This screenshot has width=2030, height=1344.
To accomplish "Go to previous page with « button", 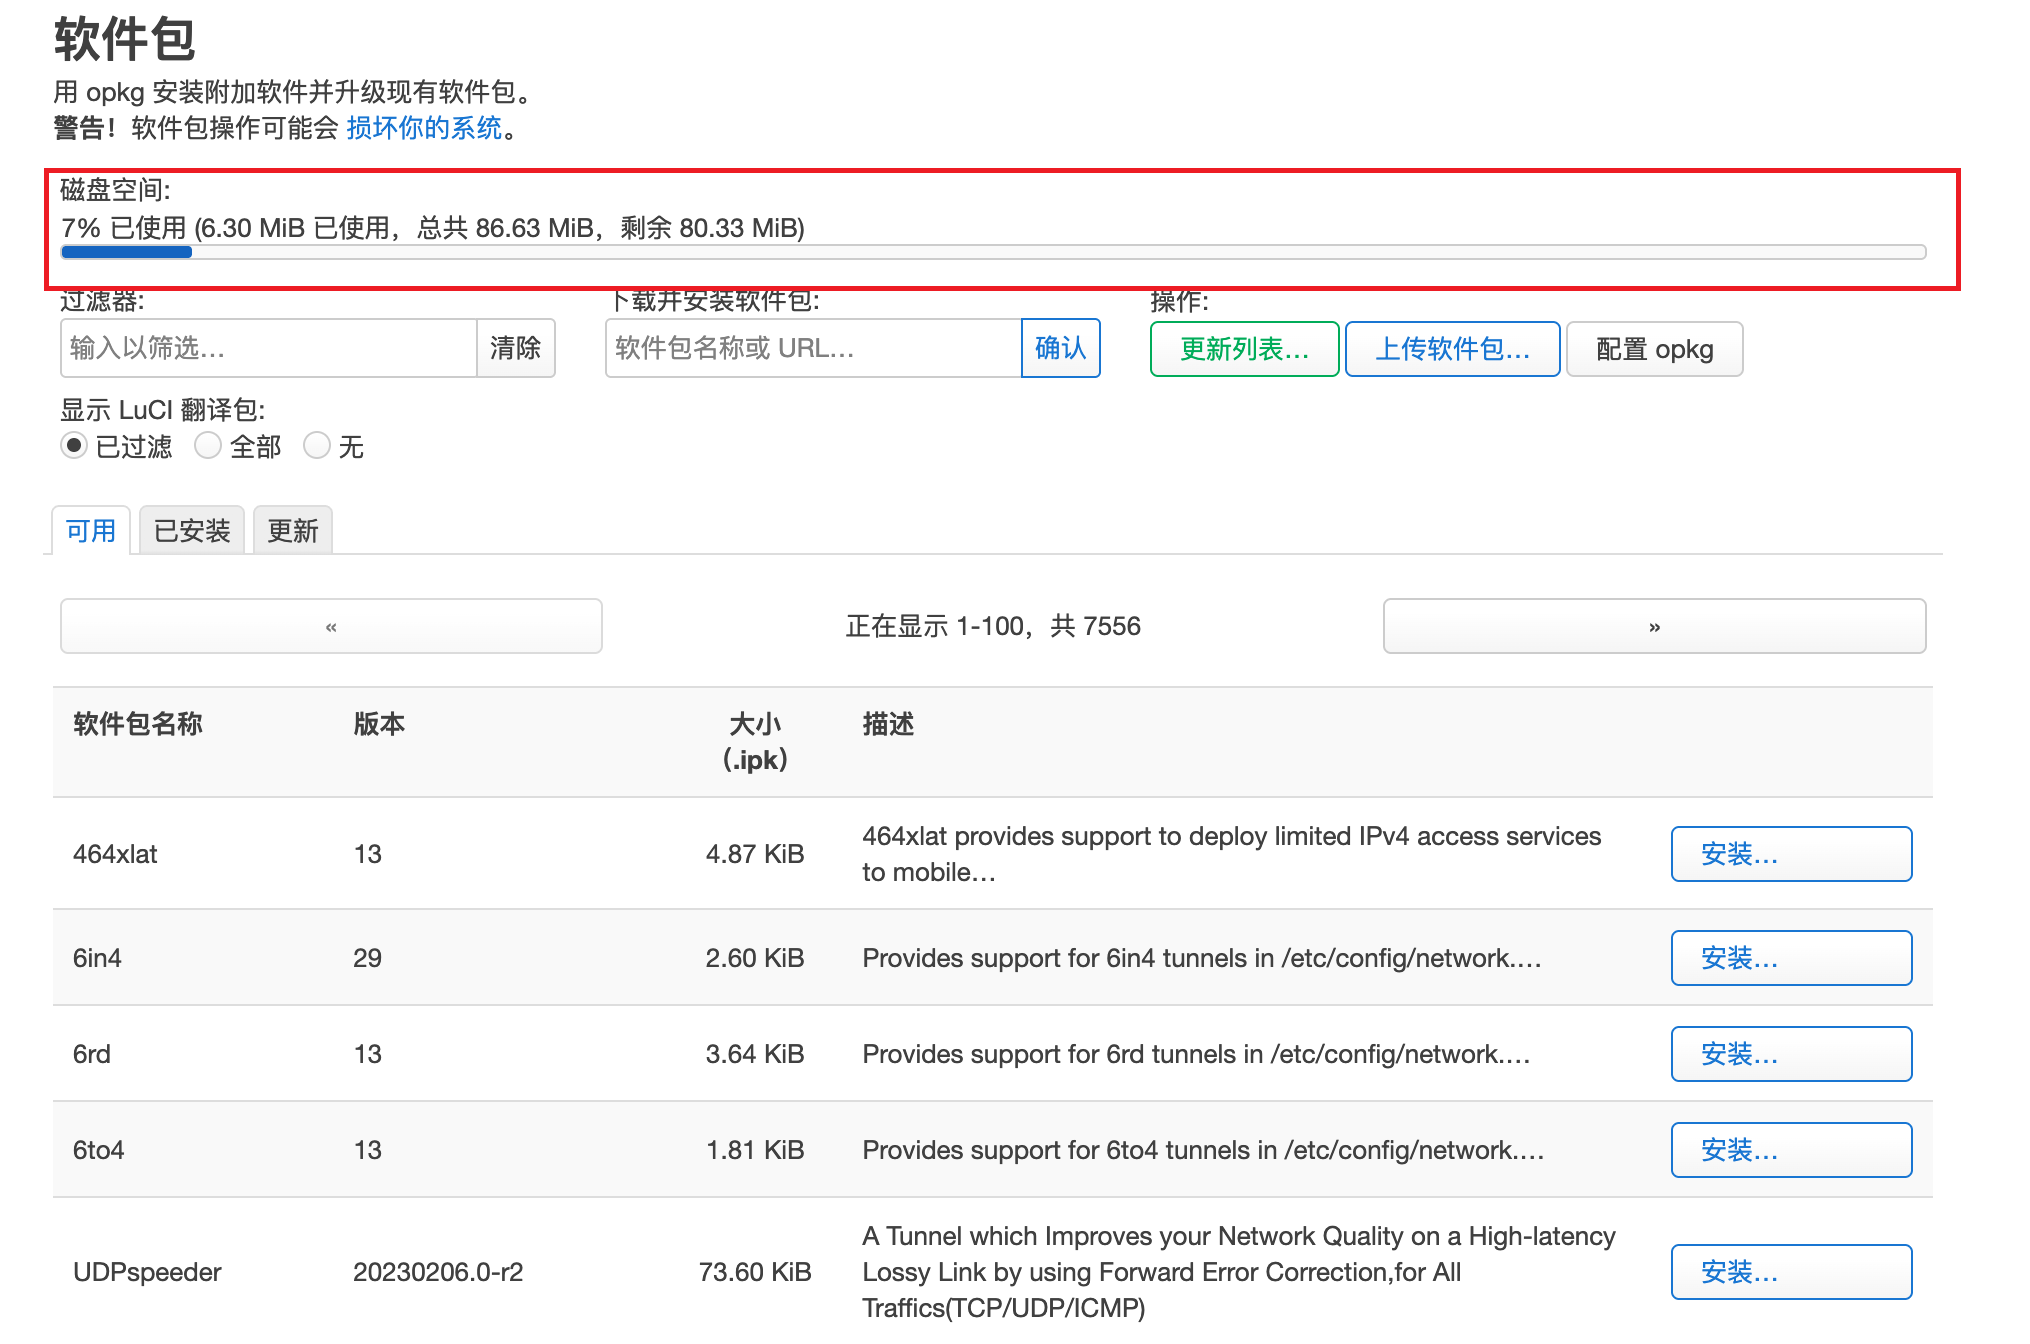I will (x=331, y=626).
